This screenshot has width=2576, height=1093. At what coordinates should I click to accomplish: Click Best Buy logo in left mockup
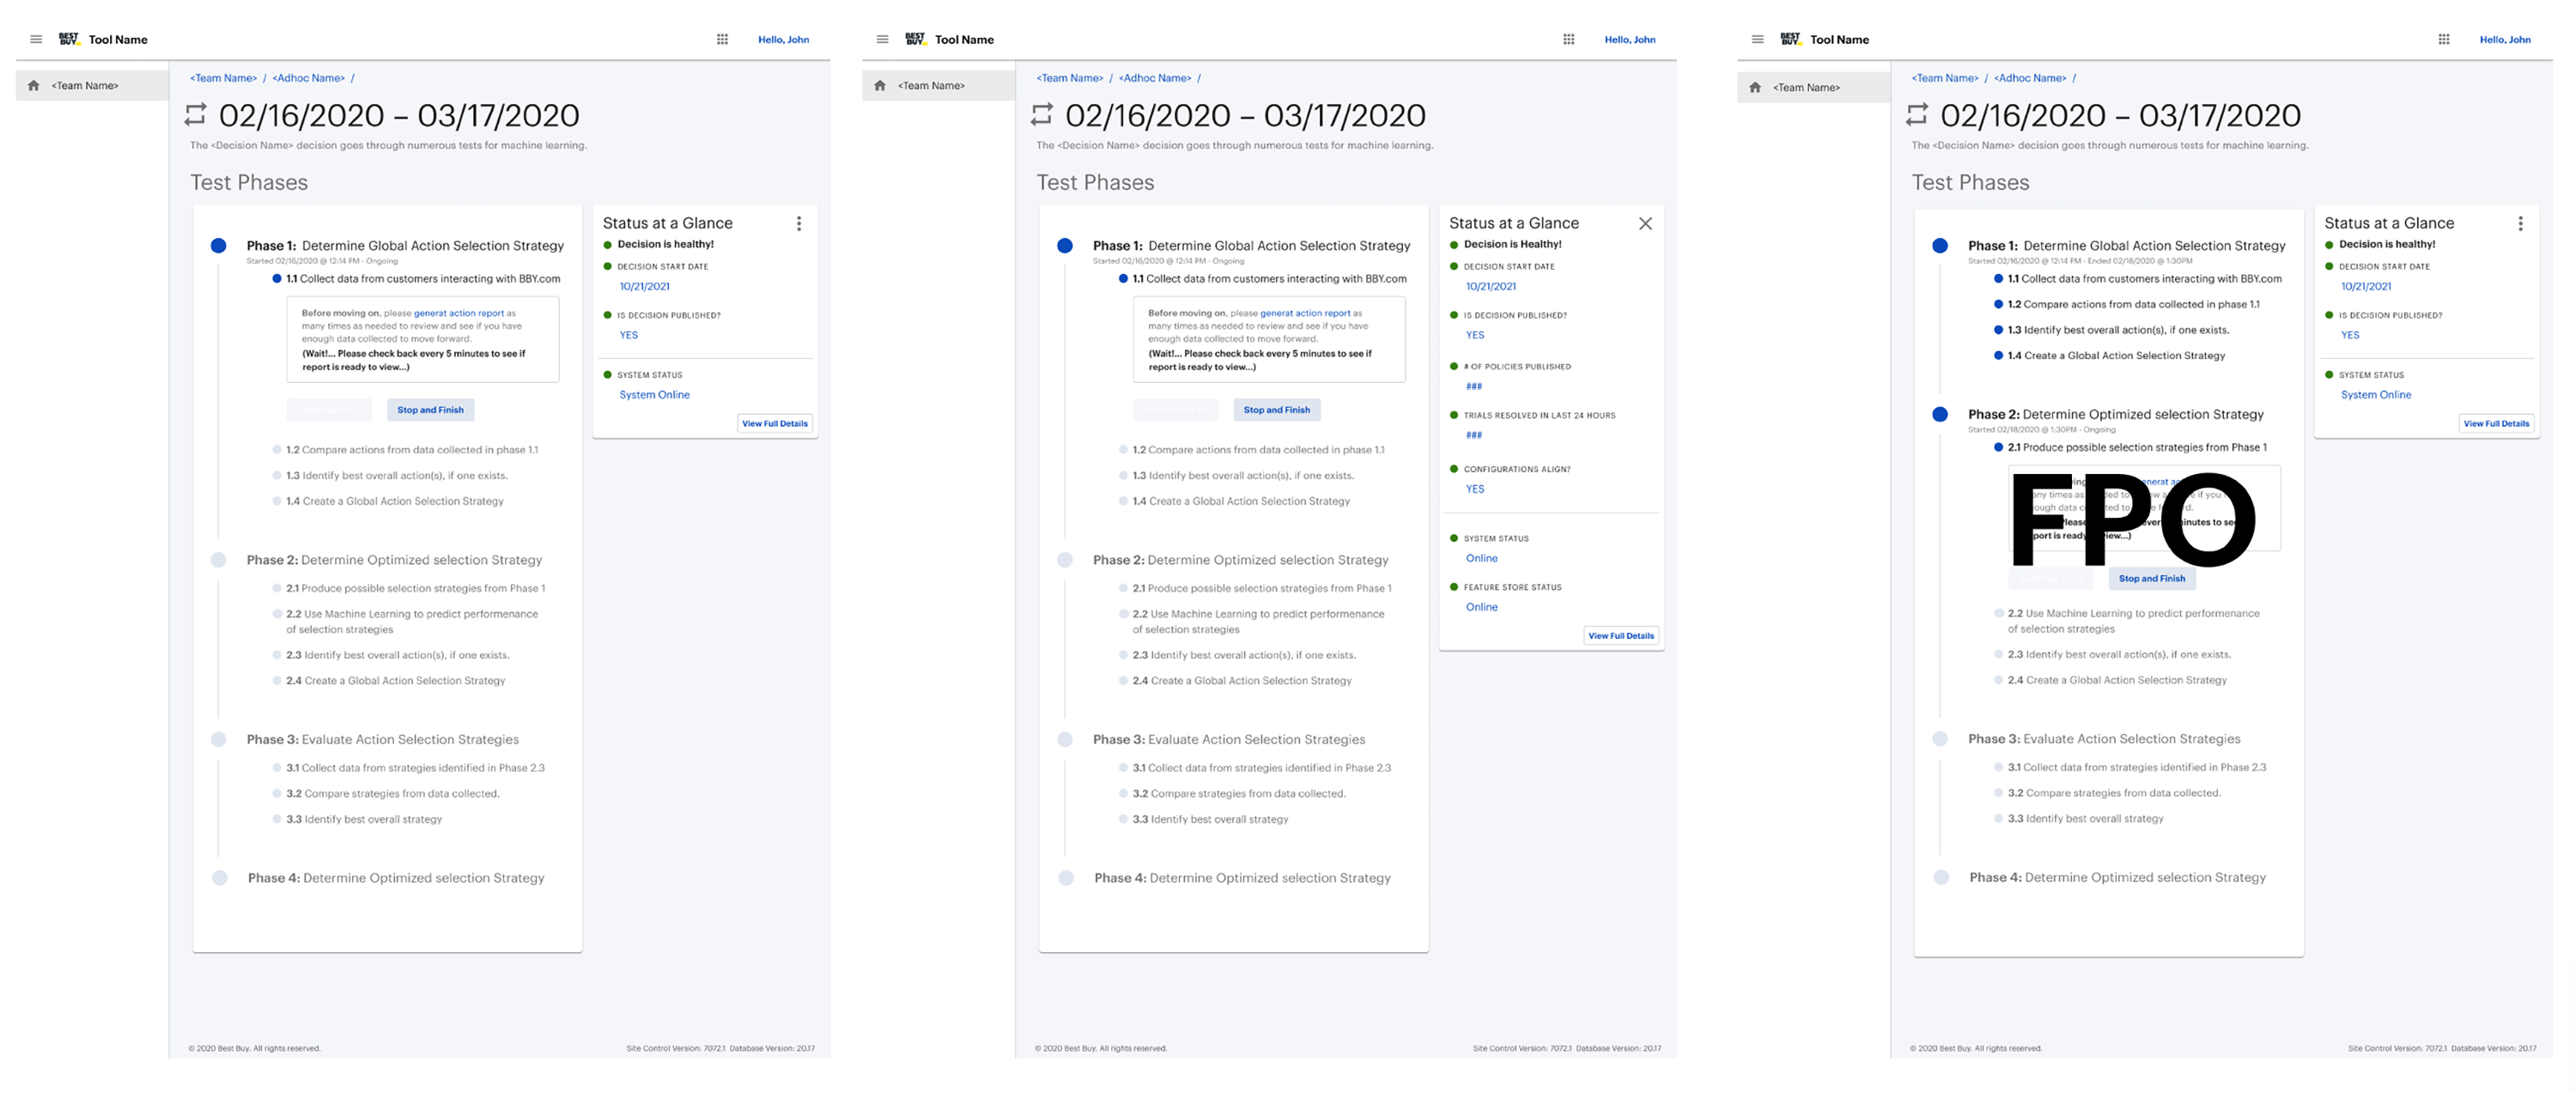coord(68,39)
